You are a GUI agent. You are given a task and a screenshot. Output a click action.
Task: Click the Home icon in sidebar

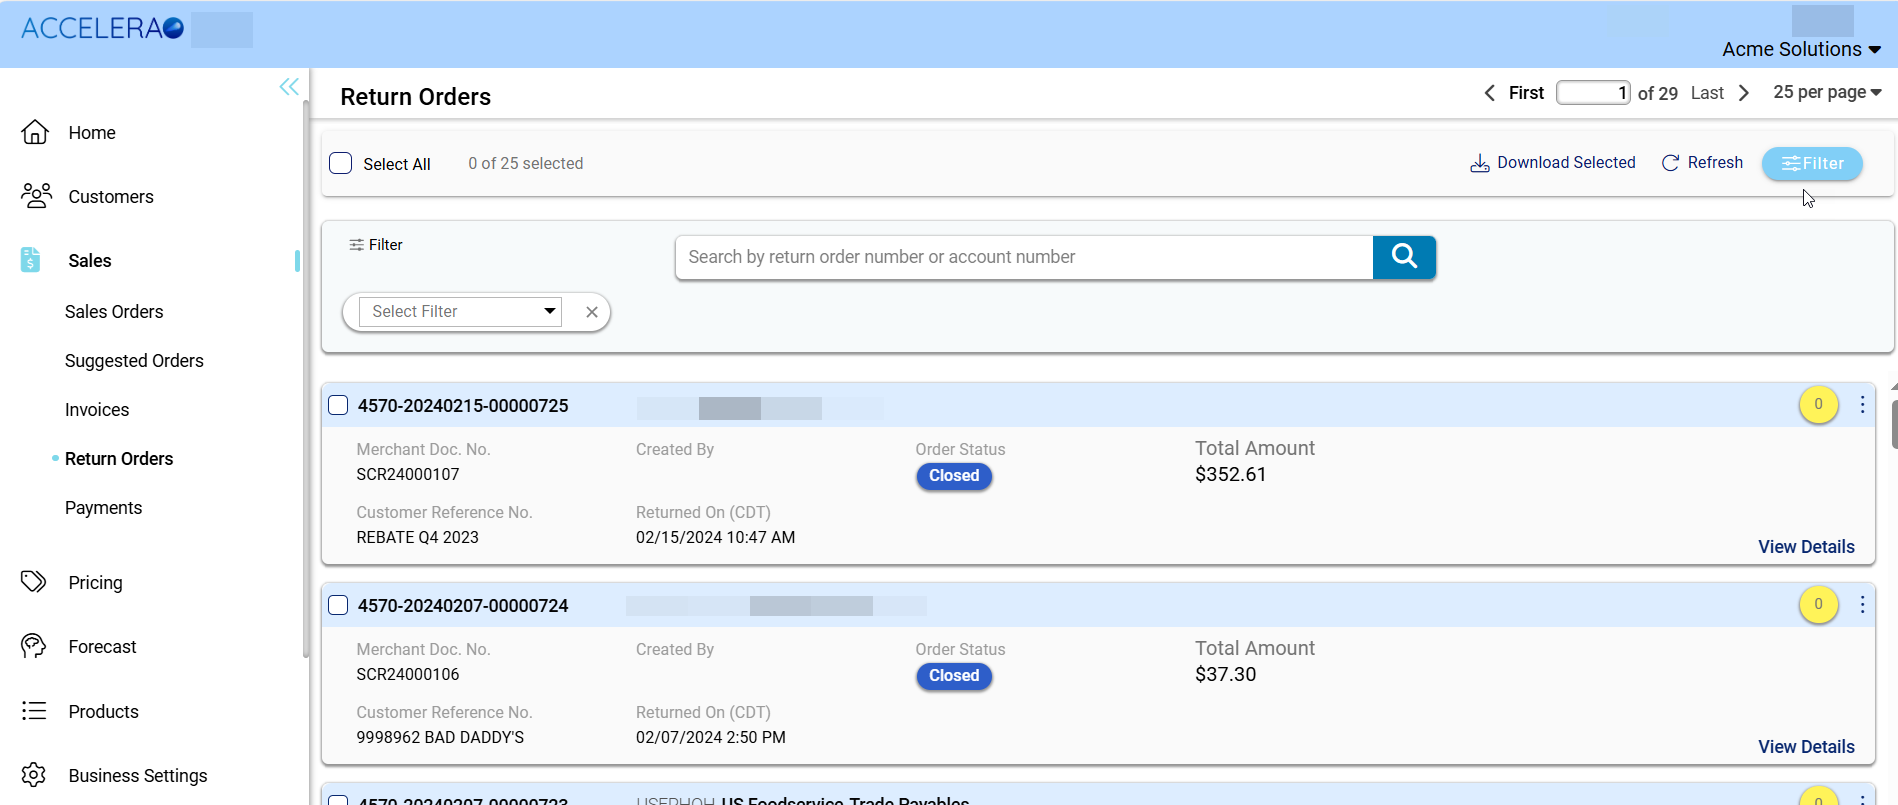(35, 132)
